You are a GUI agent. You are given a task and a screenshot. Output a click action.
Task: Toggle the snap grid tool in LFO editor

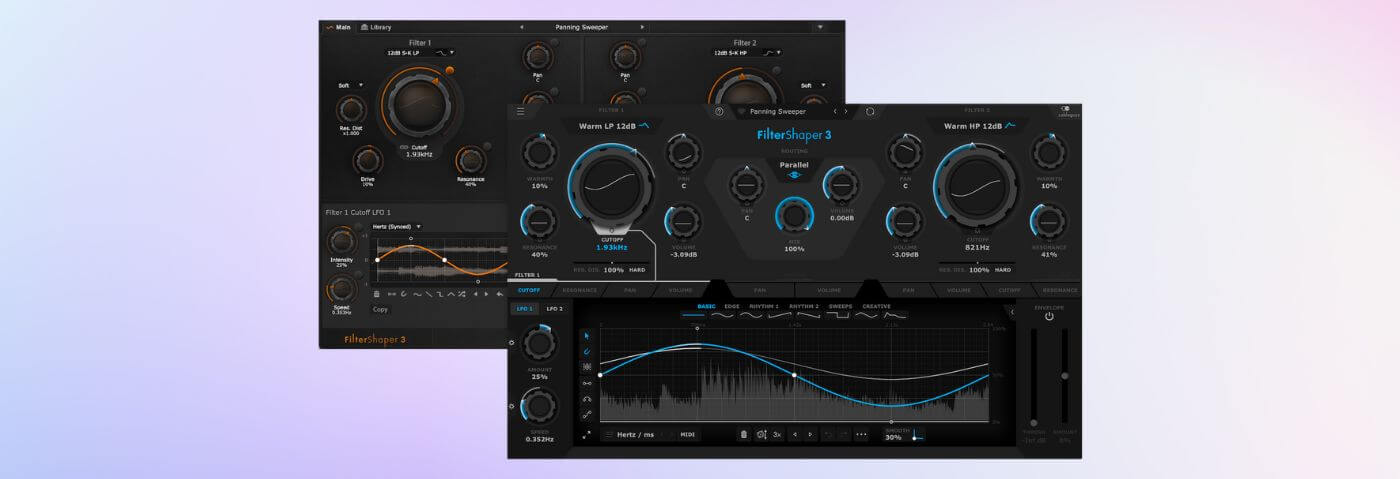click(587, 367)
